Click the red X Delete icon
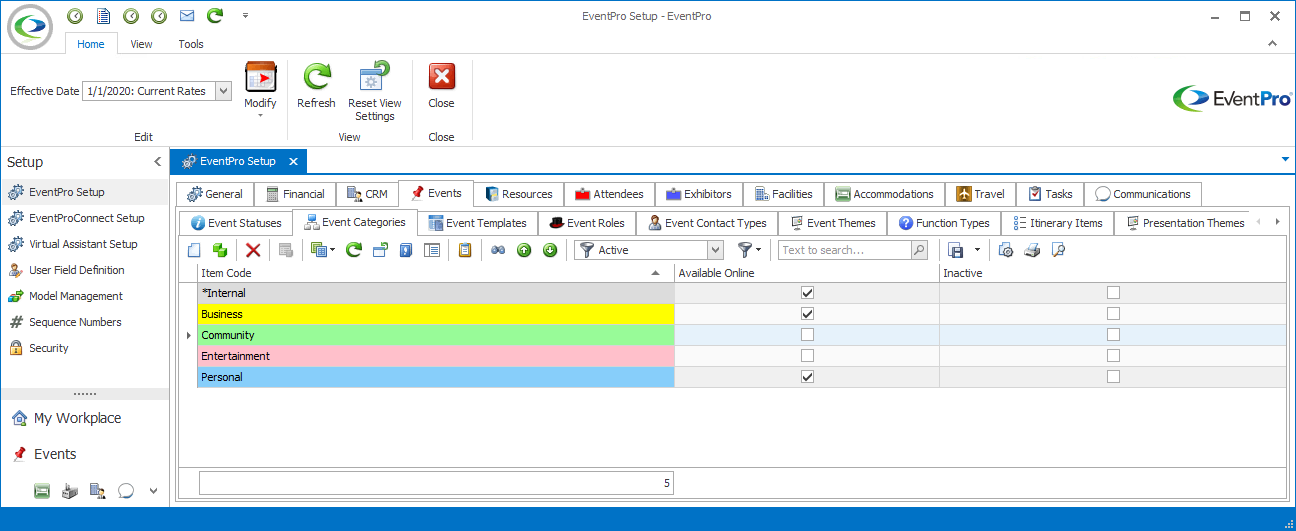The height and width of the screenshot is (531, 1296). [253, 250]
